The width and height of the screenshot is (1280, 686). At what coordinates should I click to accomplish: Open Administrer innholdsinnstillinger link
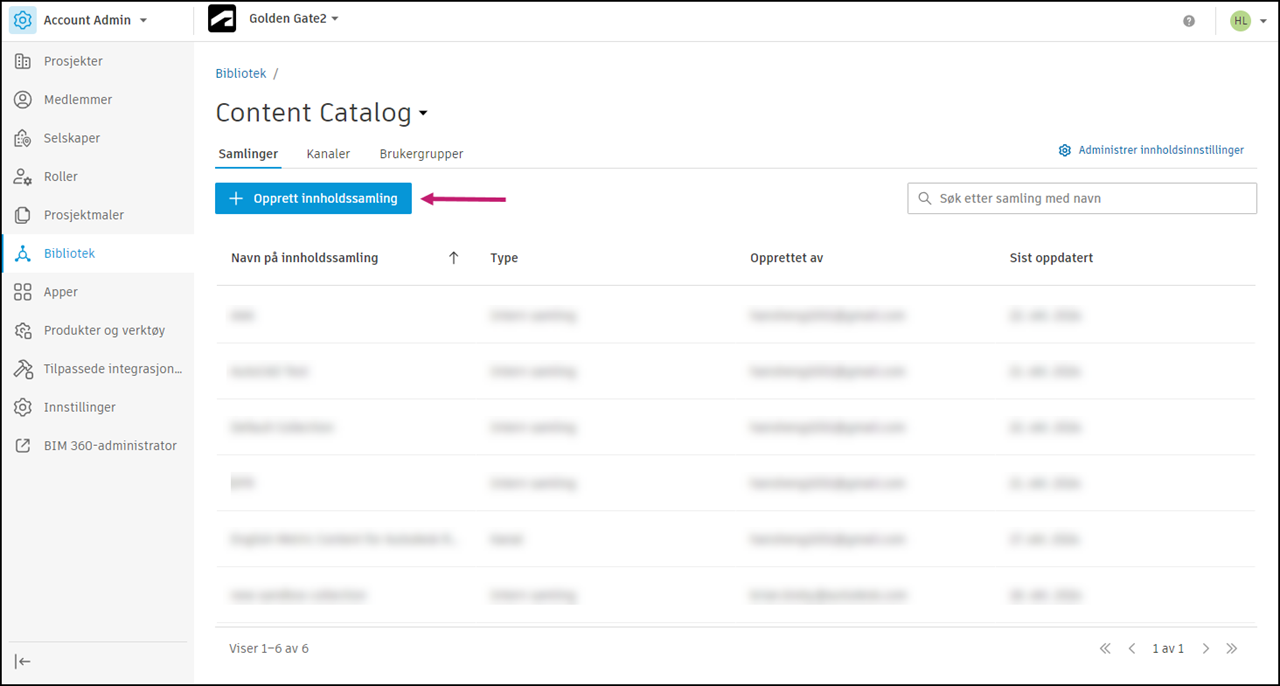click(x=1151, y=150)
